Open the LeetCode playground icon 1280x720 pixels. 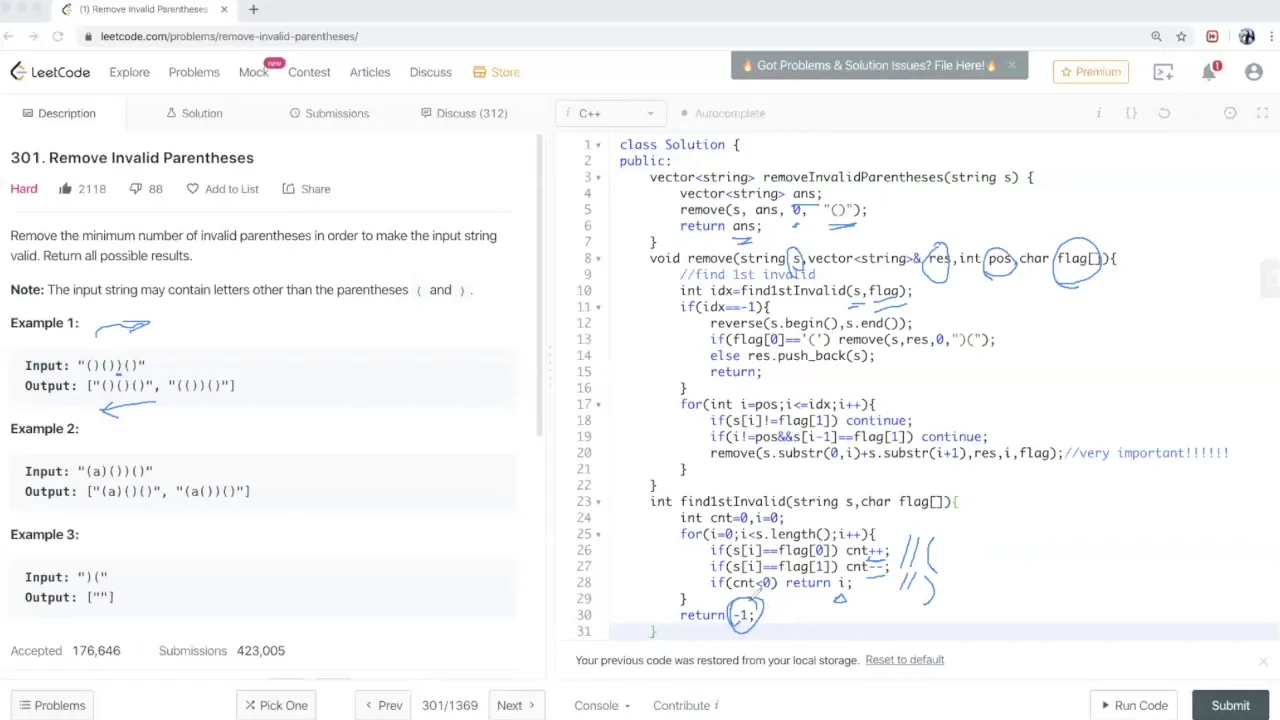[x=1163, y=72]
